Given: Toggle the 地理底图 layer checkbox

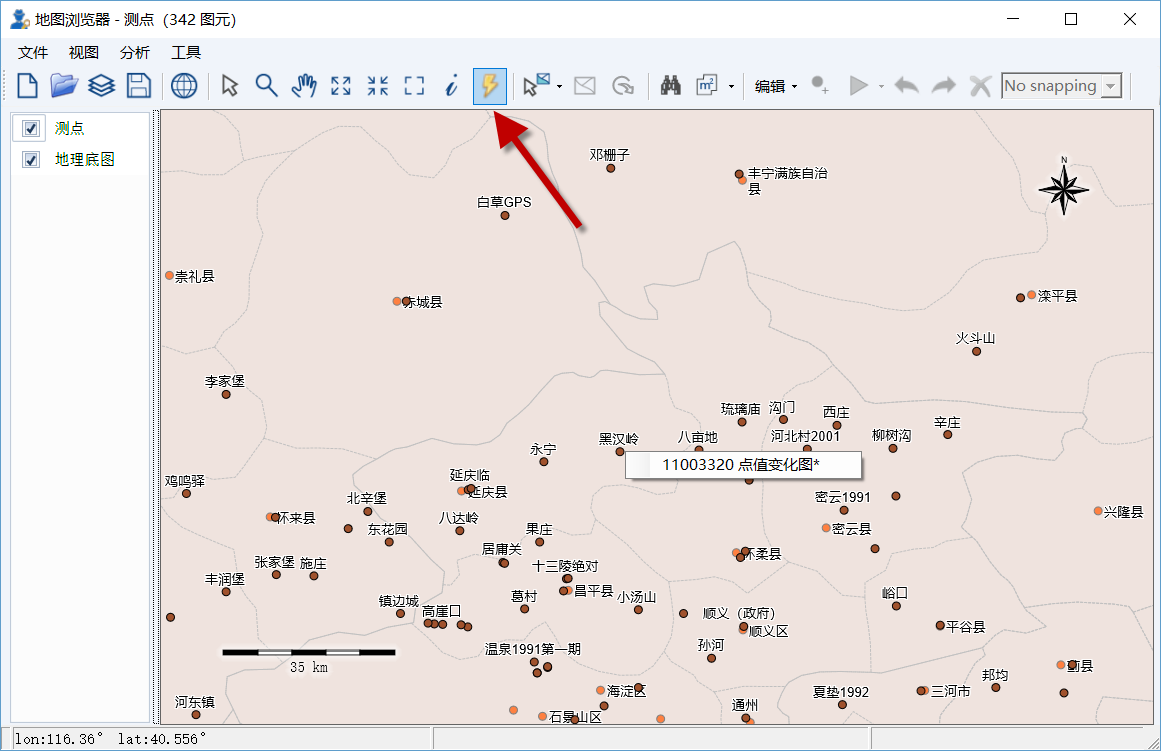Looking at the screenshot, I should pyautogui.click(x=30, y=159).
